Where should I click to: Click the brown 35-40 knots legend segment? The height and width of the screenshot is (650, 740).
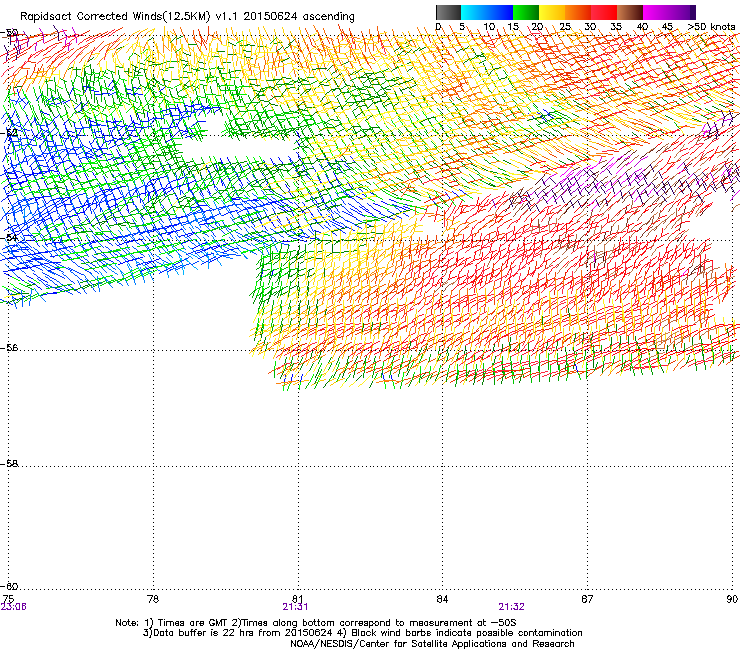(630, 12)
